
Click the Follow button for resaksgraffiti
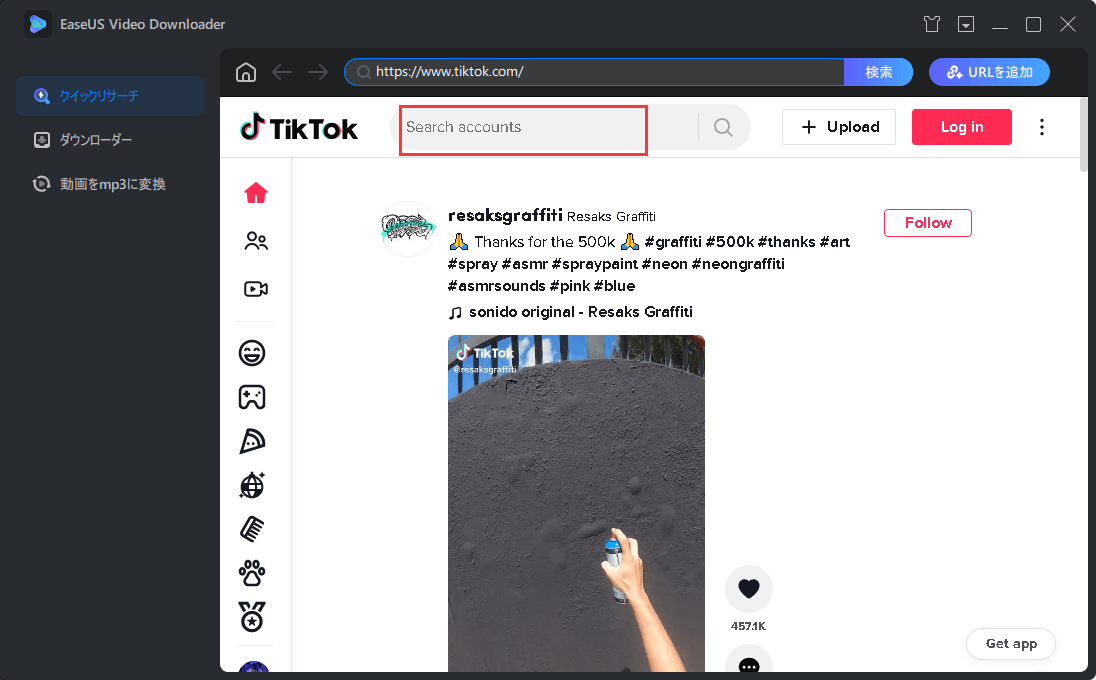[x=927, y=223]
